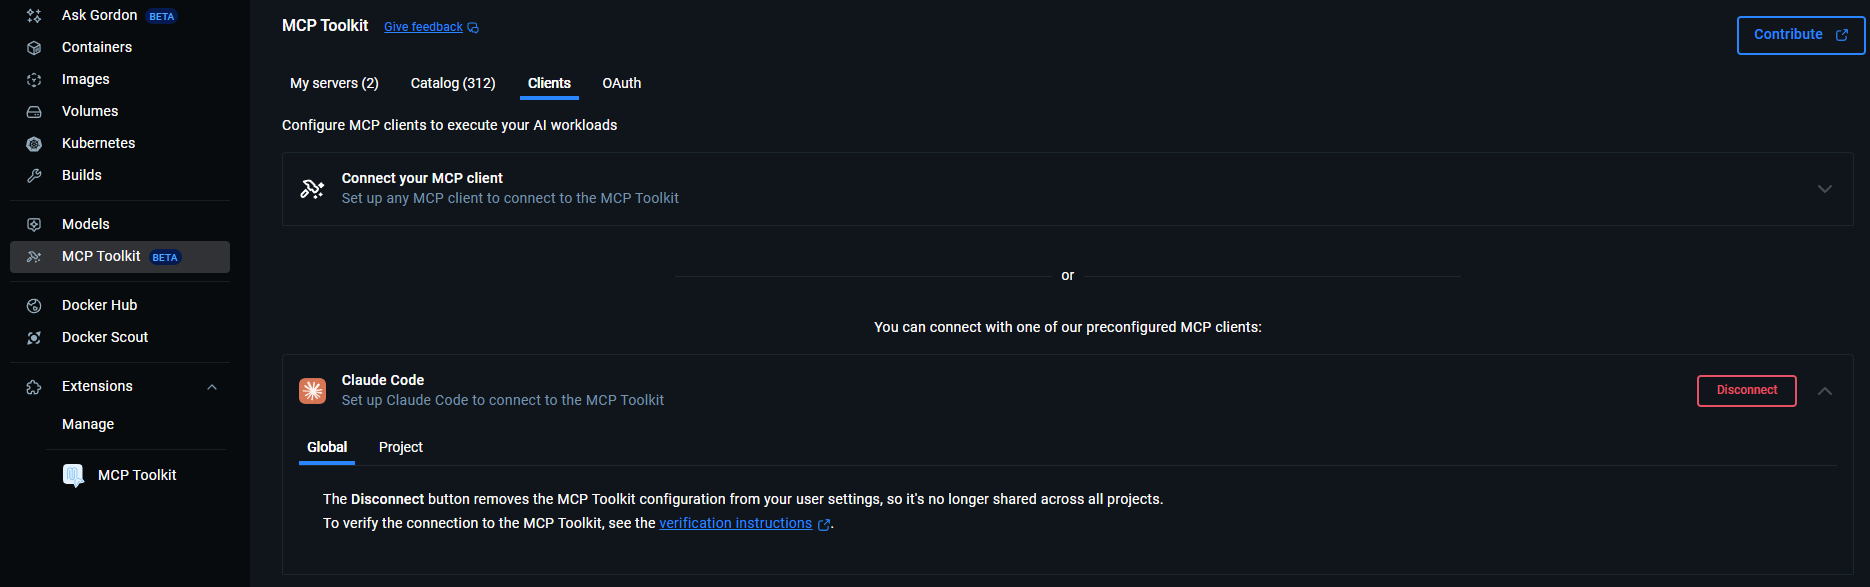Screen dimensions: 1870x587
Task: Click the Models sidebar icon
Action: (34, 225)
